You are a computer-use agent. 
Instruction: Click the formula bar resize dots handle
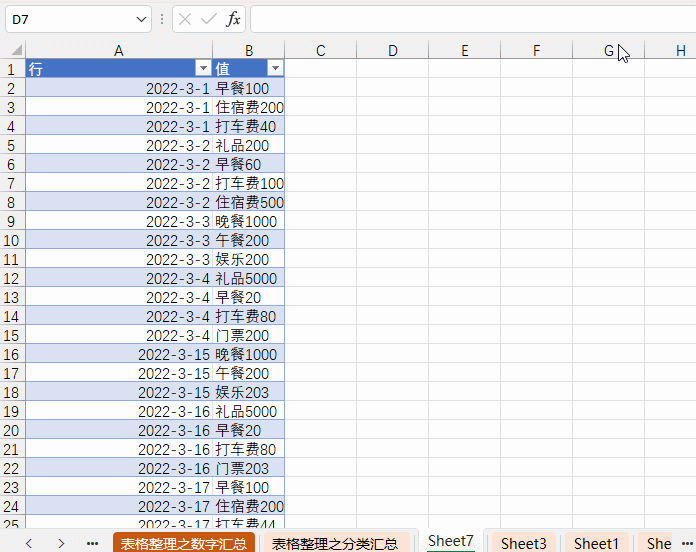(162, 19)
